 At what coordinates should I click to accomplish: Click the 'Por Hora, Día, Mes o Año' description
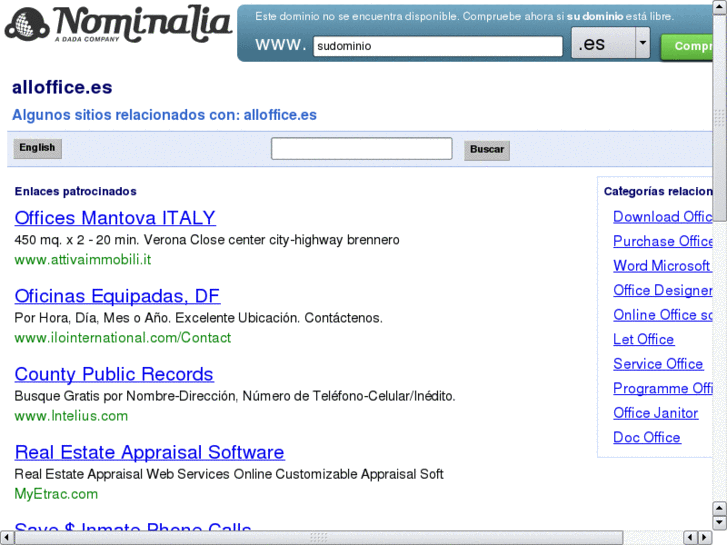198,318
